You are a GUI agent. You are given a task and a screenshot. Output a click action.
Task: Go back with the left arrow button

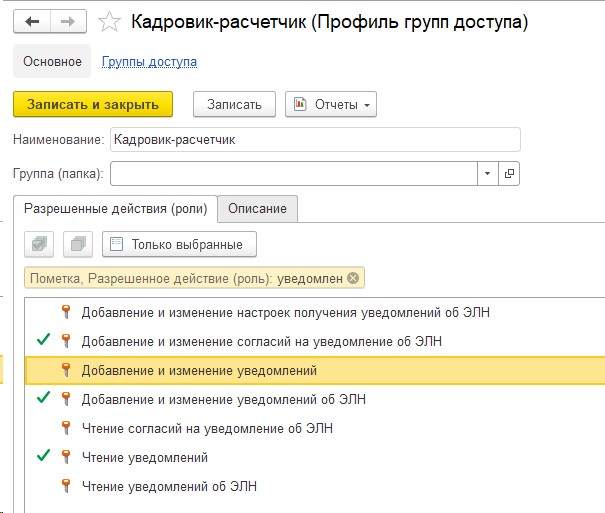pyautogui.click(x=32, y=22)
